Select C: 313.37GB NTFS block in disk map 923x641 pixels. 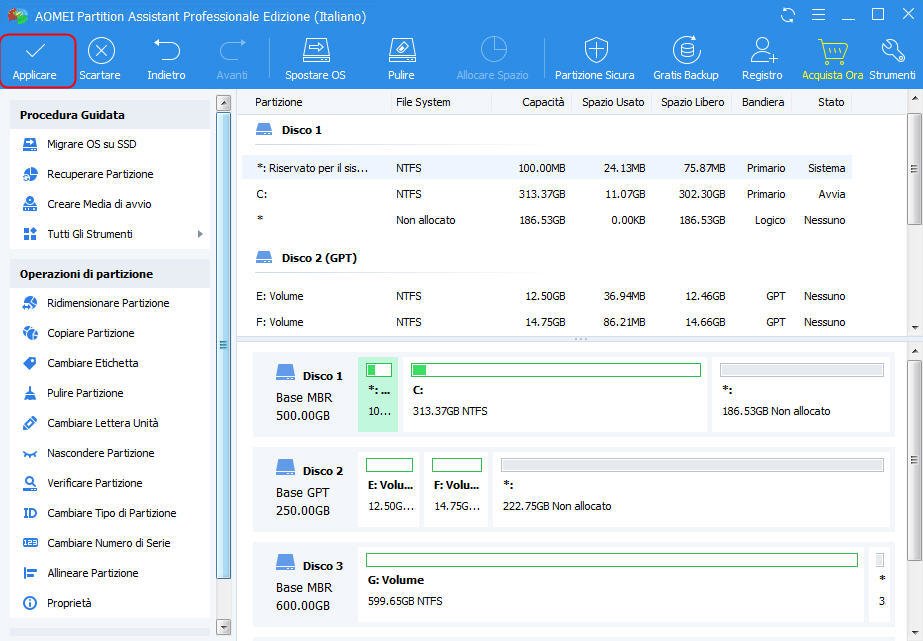(556, 394)
